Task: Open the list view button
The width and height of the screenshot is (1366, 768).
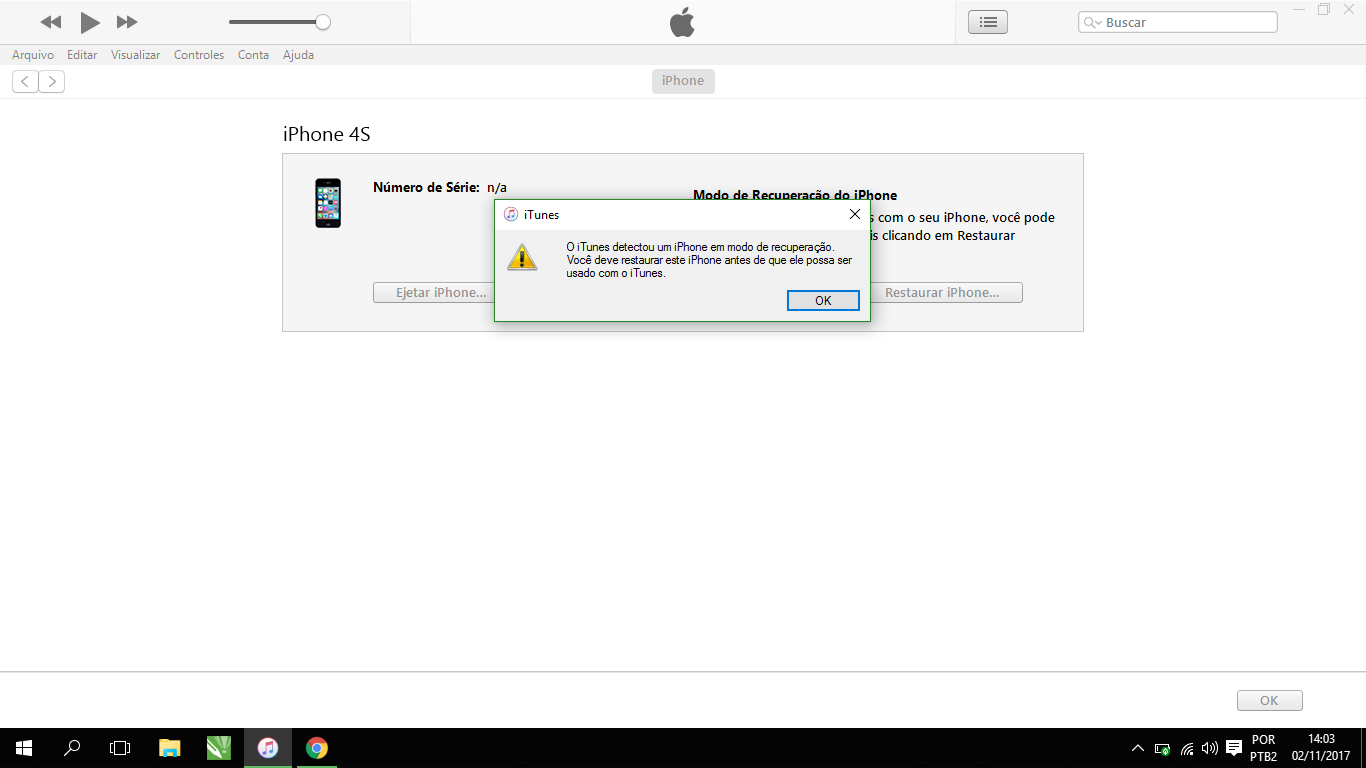Action: point(988,22)
